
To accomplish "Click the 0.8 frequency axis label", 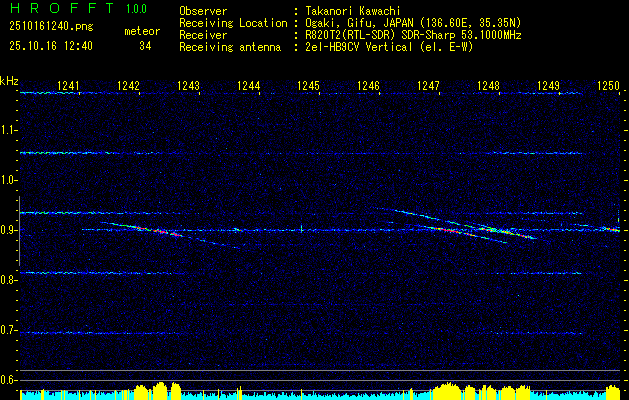I will pos(8,280).
